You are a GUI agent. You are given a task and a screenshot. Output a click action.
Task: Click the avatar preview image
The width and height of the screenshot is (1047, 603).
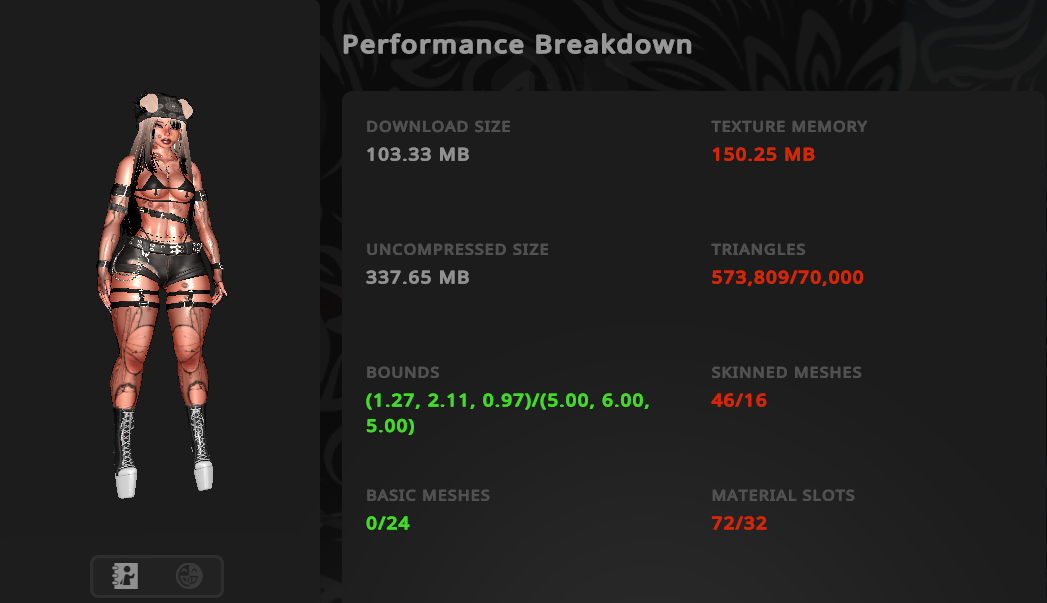click(163, 295)
